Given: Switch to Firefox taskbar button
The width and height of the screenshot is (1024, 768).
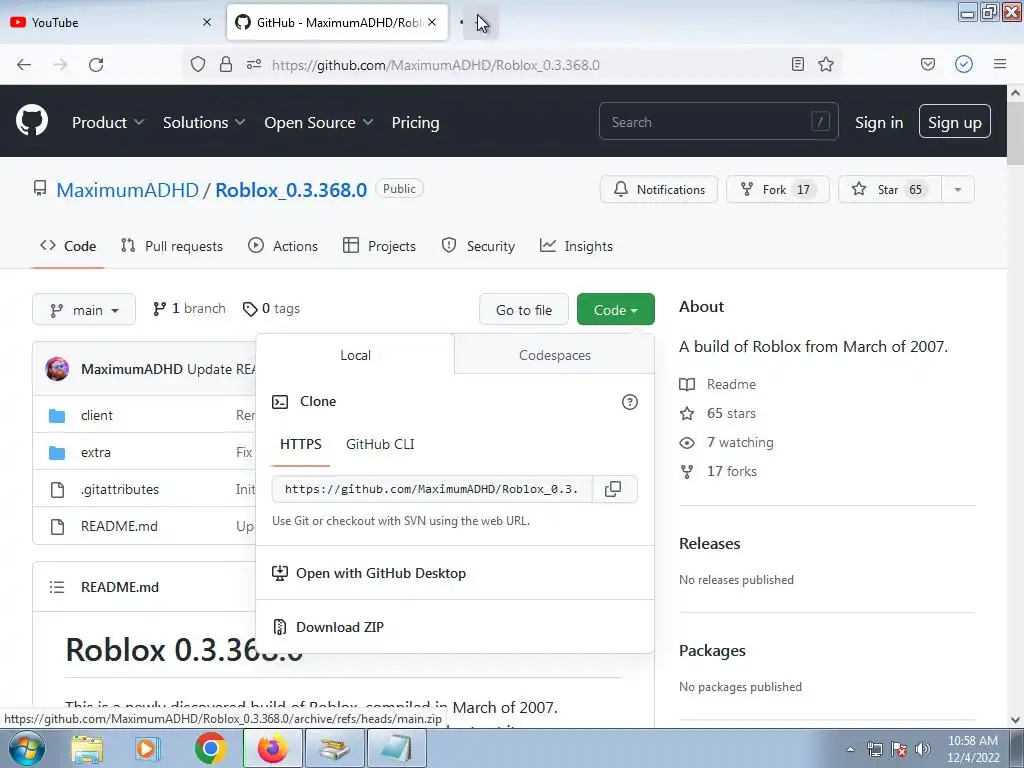Looking at the screenshot, I should 272,748.
